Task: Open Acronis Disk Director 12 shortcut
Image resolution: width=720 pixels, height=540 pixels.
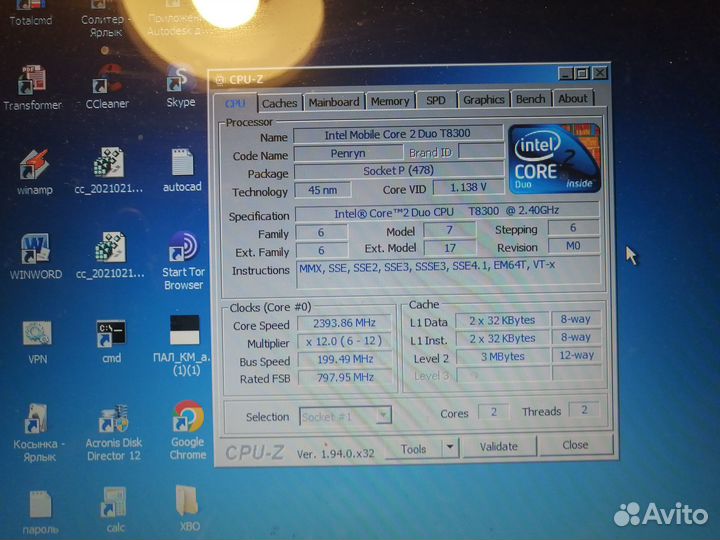Action: point(113,433)
